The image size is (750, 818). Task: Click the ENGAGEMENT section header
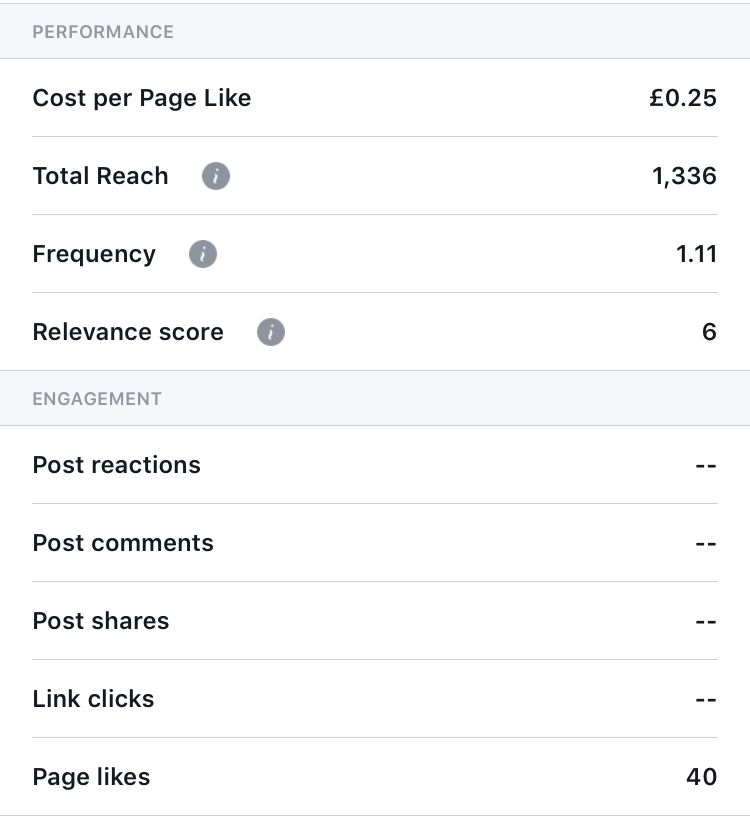click(x=97, y=399)
